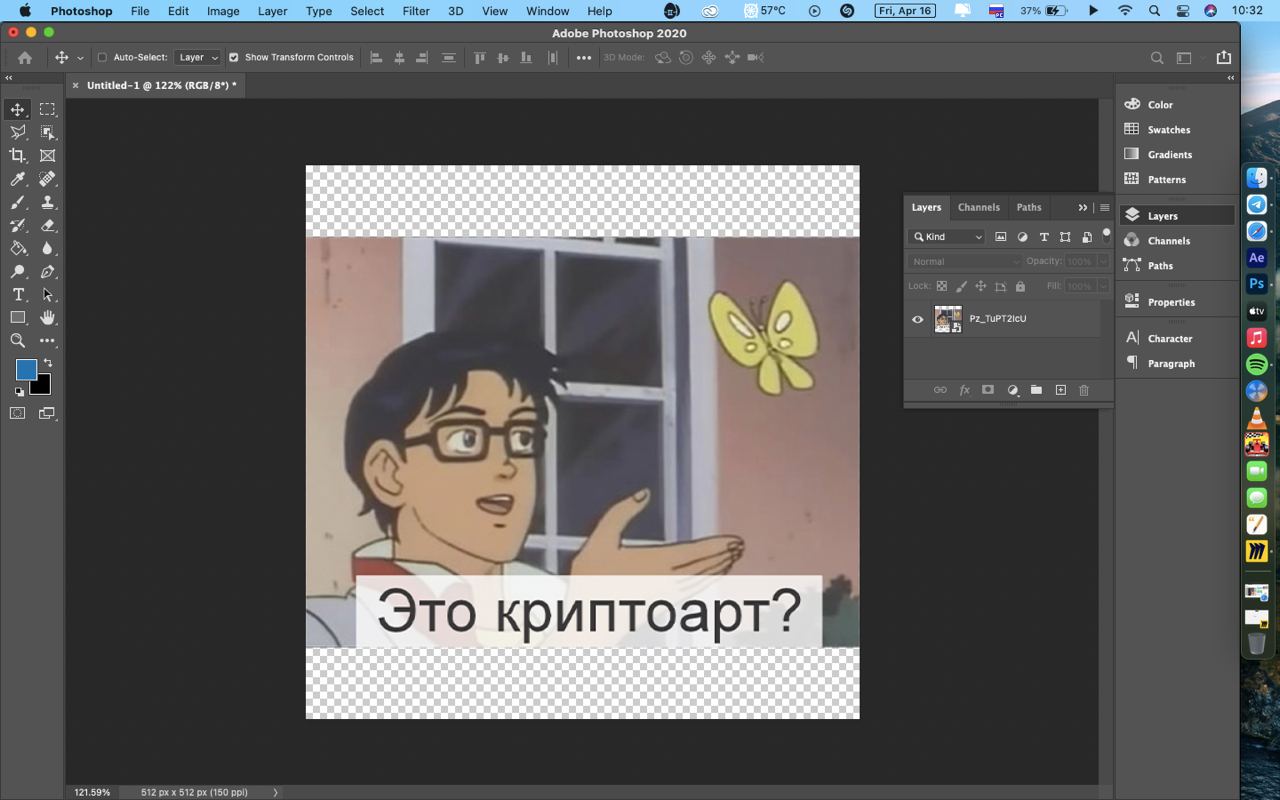1280x800 pixels.
Task: Toggle lock all for layer
Action: click(x=1020, y=286)
